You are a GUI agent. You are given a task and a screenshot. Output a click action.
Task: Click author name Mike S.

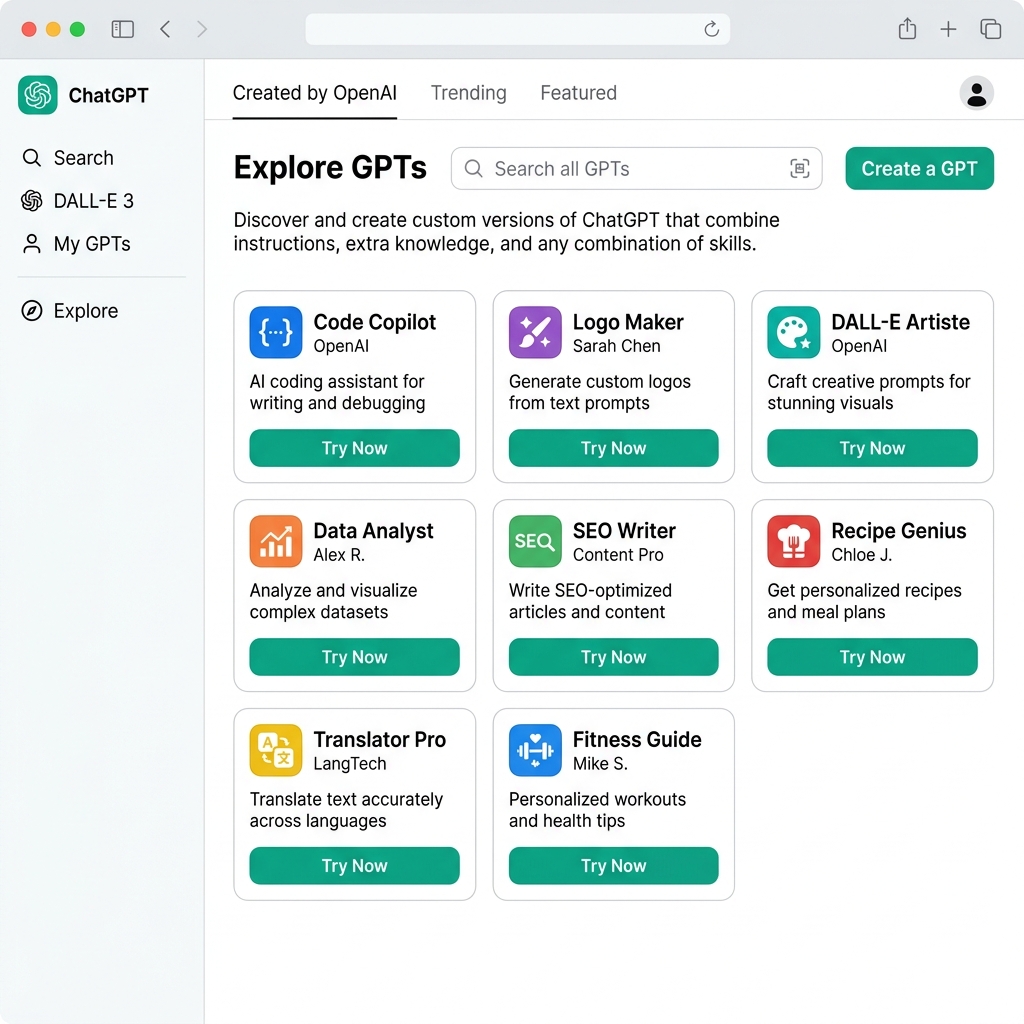pos(600,763)
